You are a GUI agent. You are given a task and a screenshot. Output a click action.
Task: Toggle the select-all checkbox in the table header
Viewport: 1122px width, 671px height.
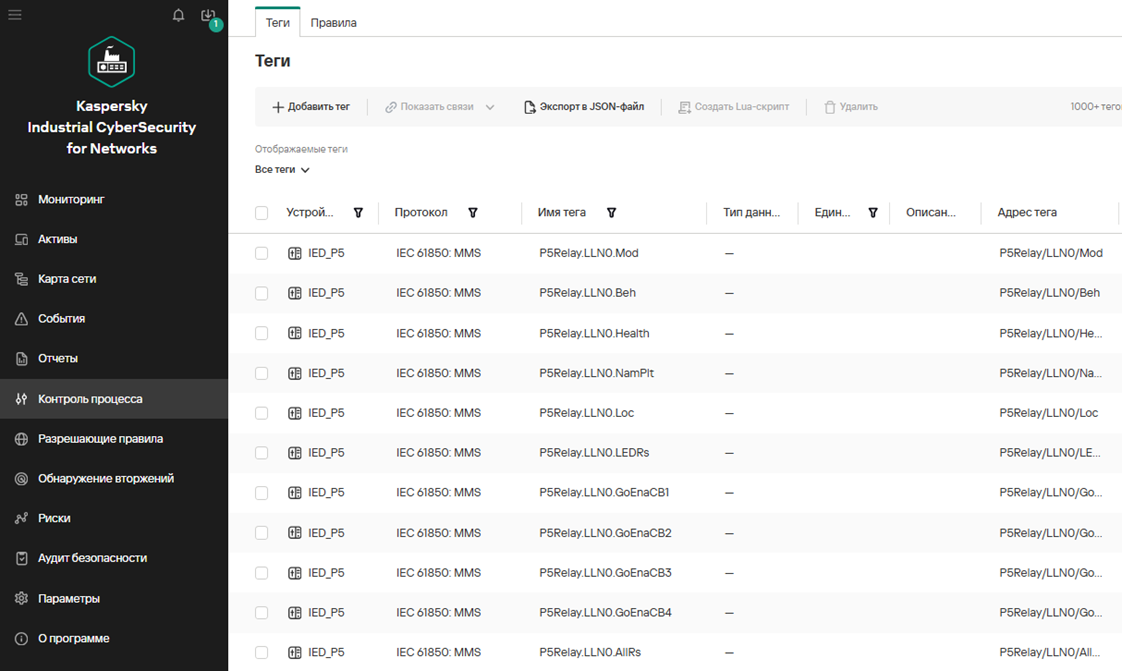262,213
